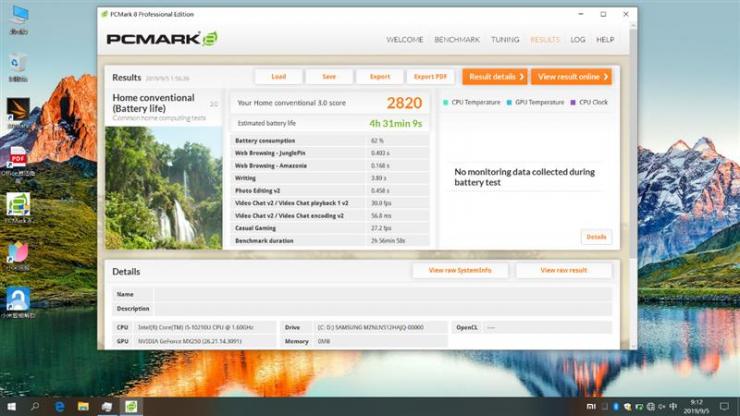Click the waterfall benchmark thumbnail
The height and width of the screenshot is (416, 740).
click(x=163, y=188)
